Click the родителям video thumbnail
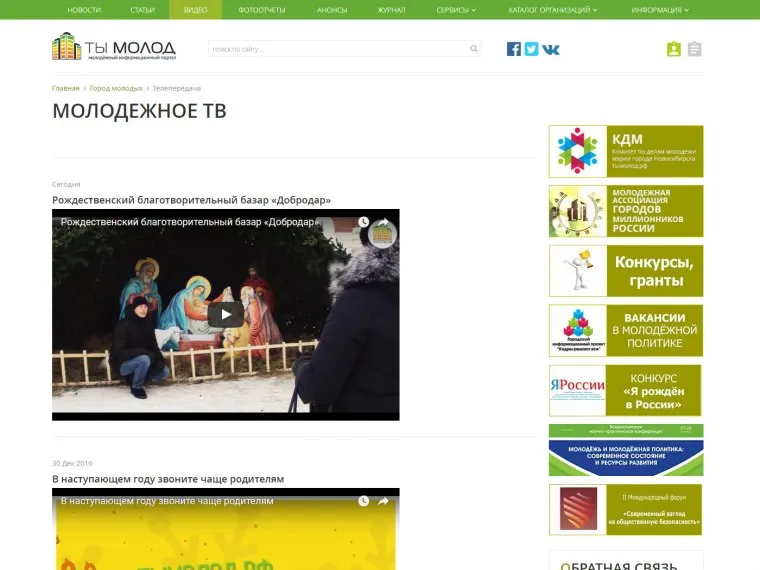The height and width of the screenshot is (570, 760). 226,529
